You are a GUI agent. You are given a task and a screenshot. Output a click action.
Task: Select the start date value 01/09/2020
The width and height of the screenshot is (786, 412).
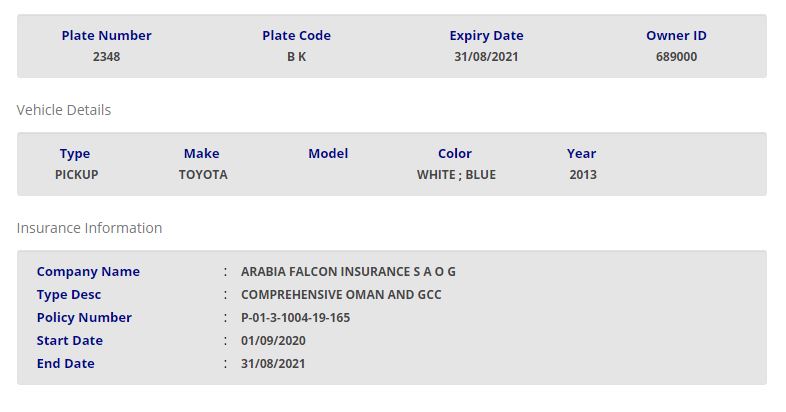(x=273, y=341)
